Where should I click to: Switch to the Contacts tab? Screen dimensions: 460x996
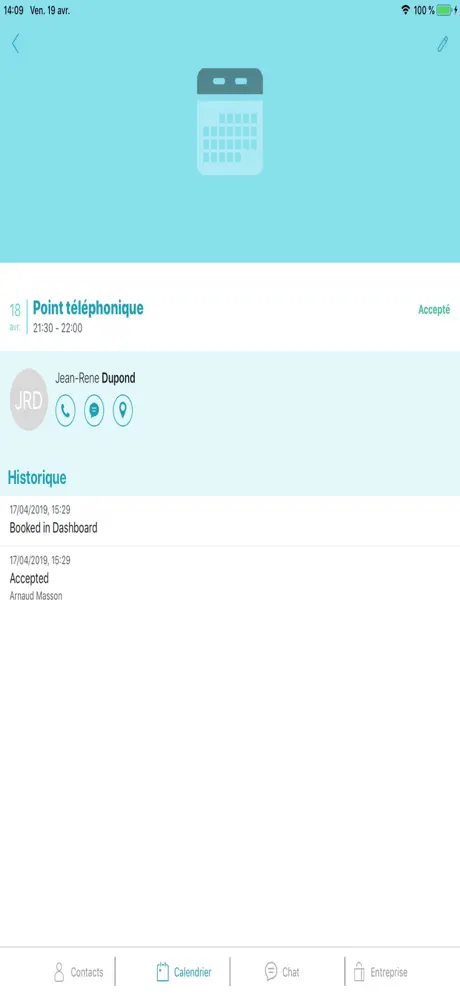click(79, 972)
